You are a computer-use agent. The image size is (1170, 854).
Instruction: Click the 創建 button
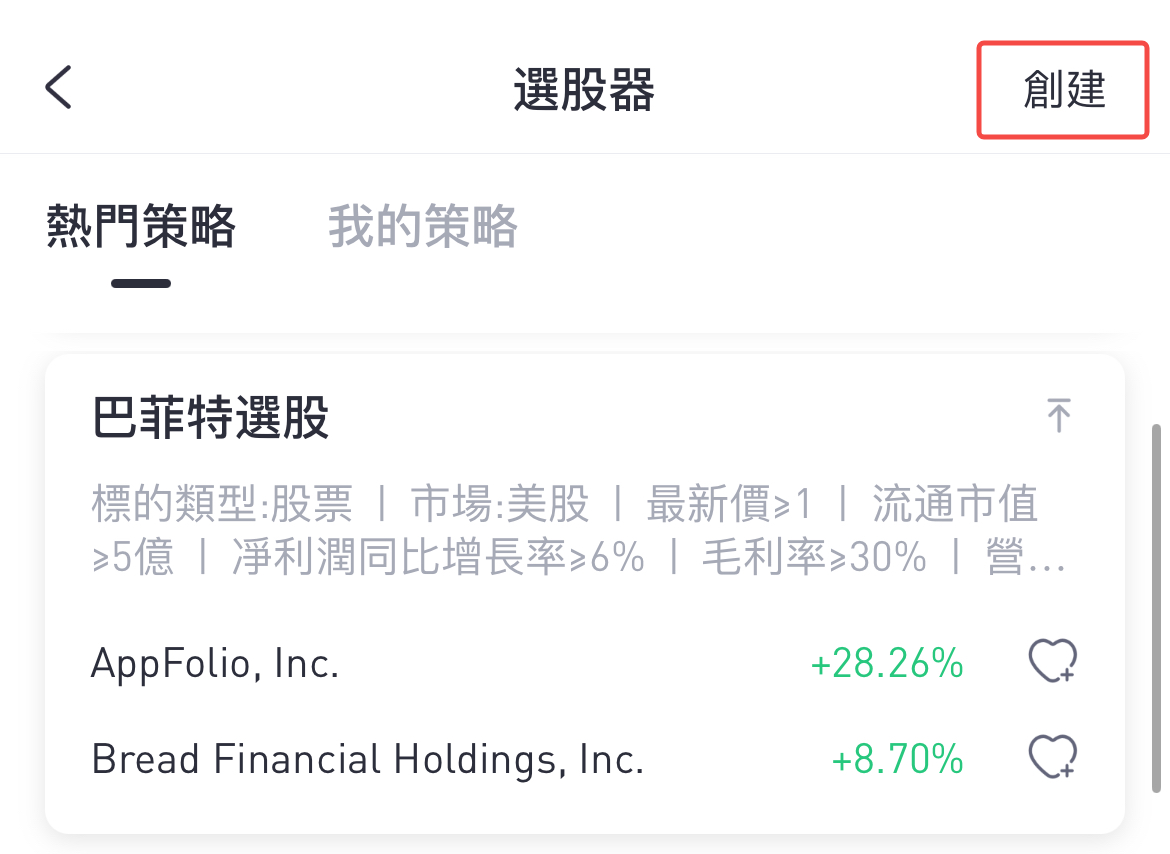1063,90
